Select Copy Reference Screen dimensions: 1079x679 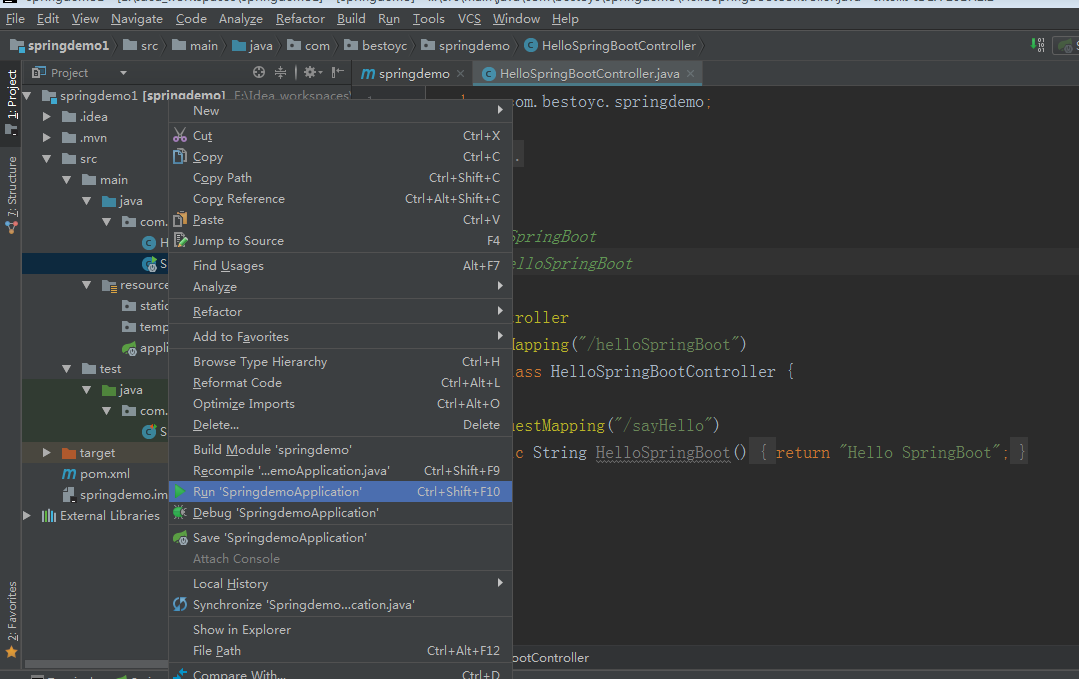[x=341, y=199]
